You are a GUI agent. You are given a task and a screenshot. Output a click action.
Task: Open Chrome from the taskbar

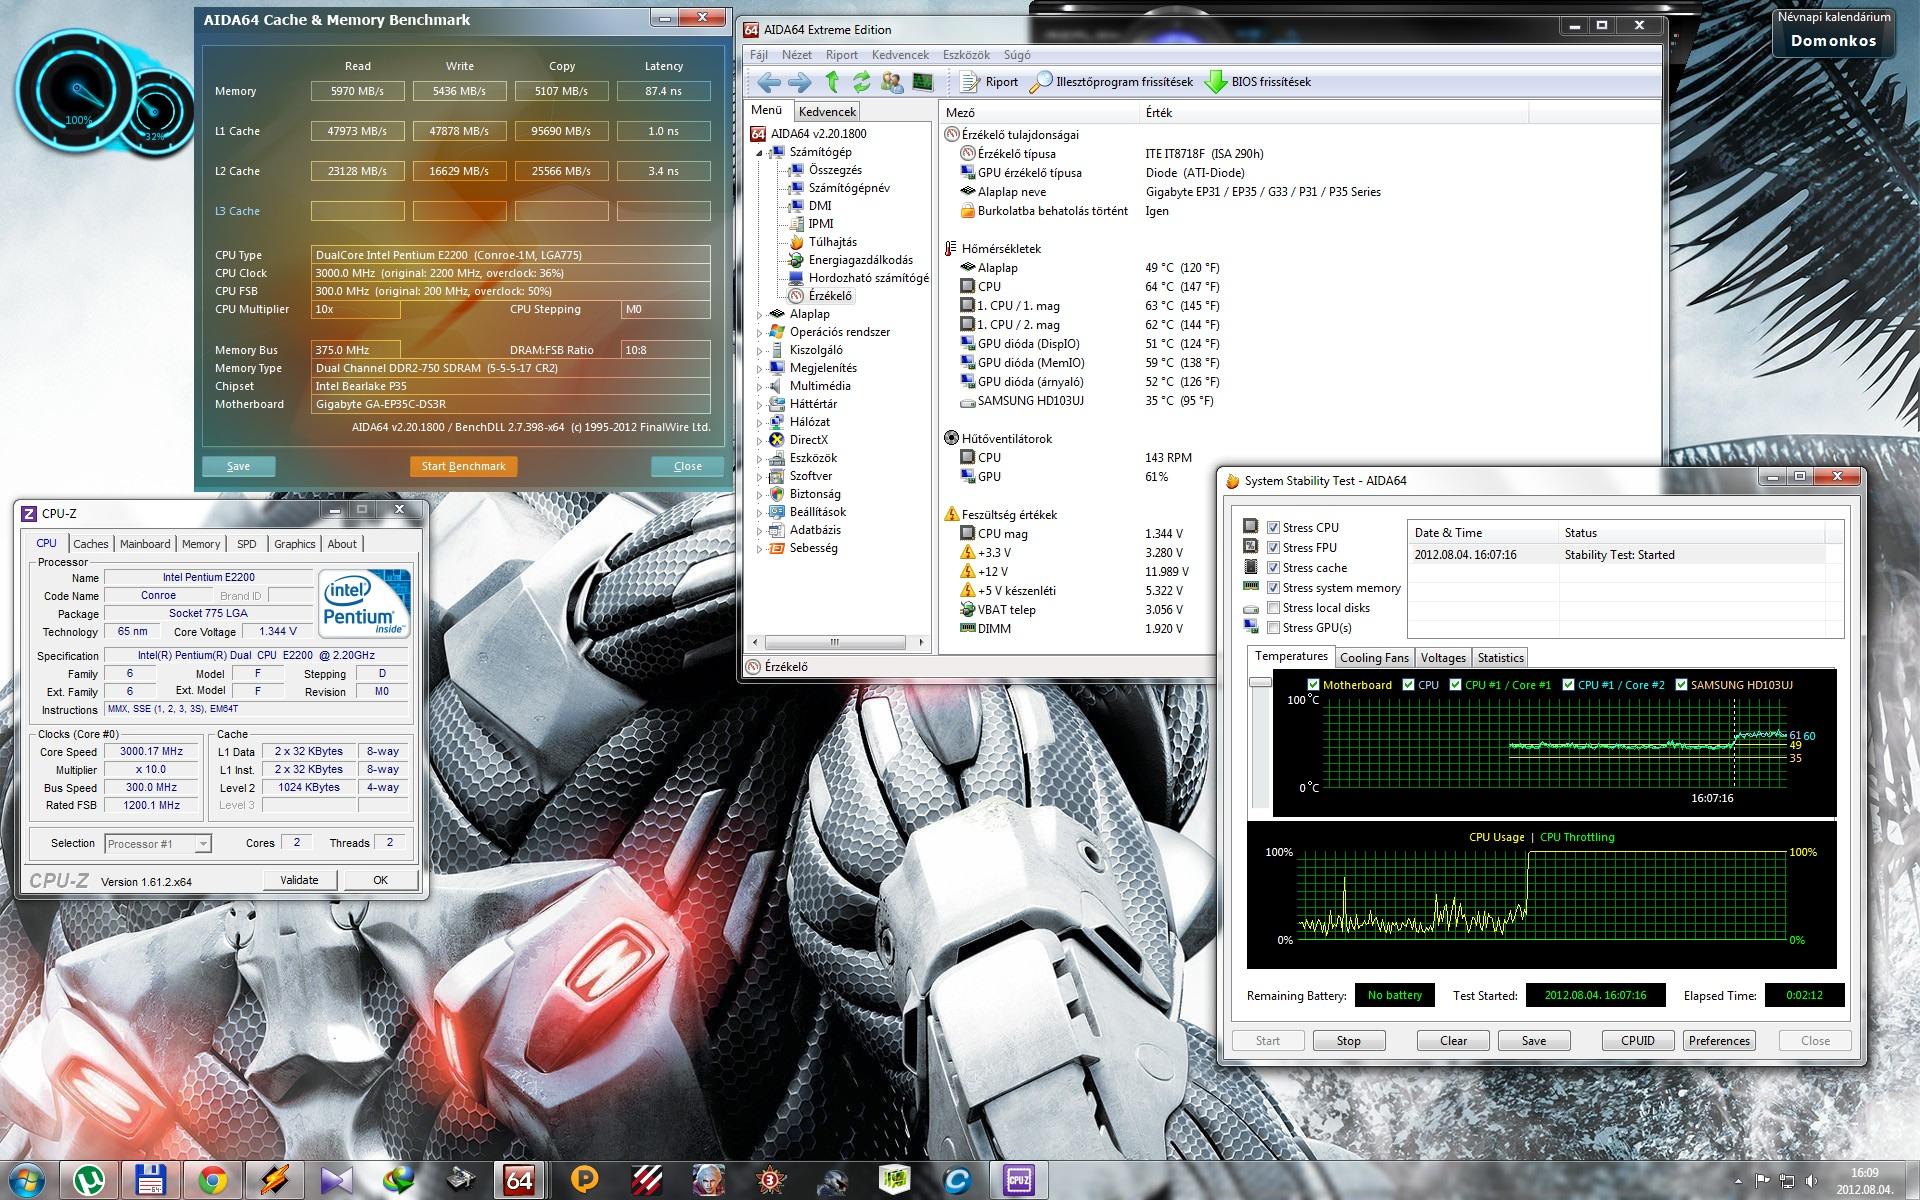pos(212,1181)
